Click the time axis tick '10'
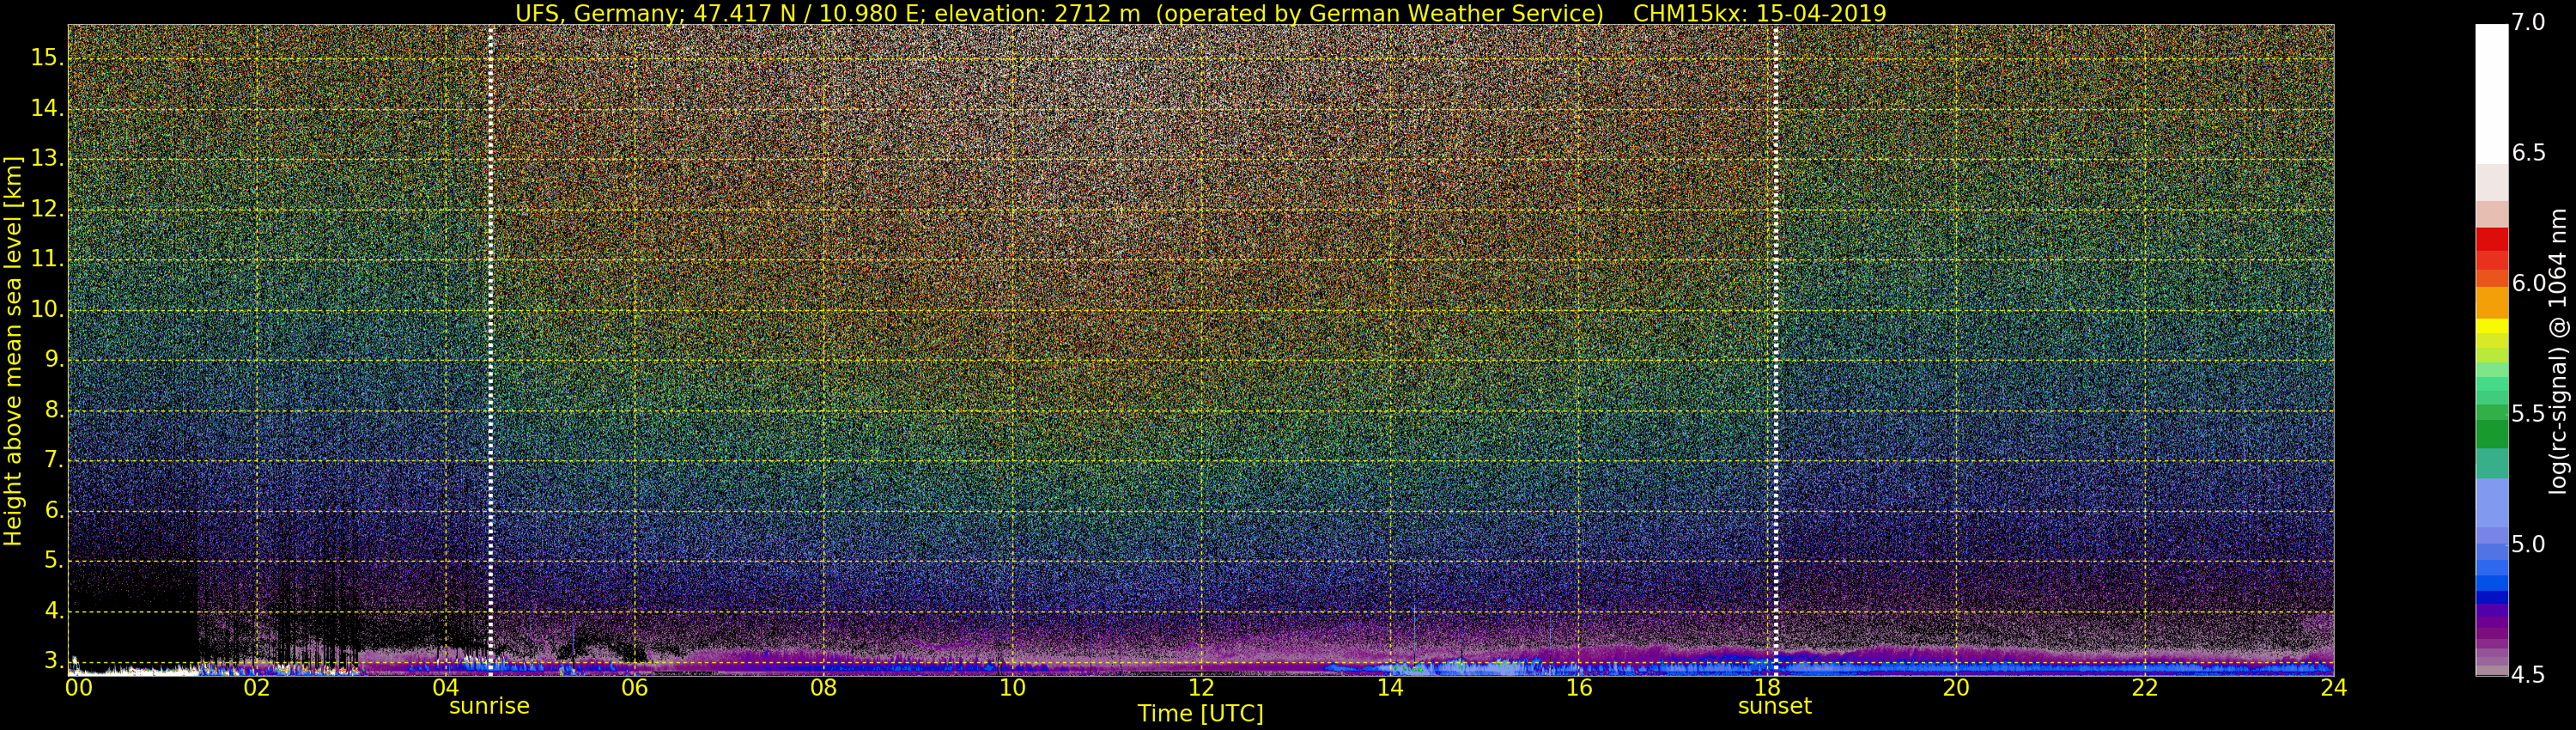This screenshot has height=730, width=2576. pos(1012,688)
